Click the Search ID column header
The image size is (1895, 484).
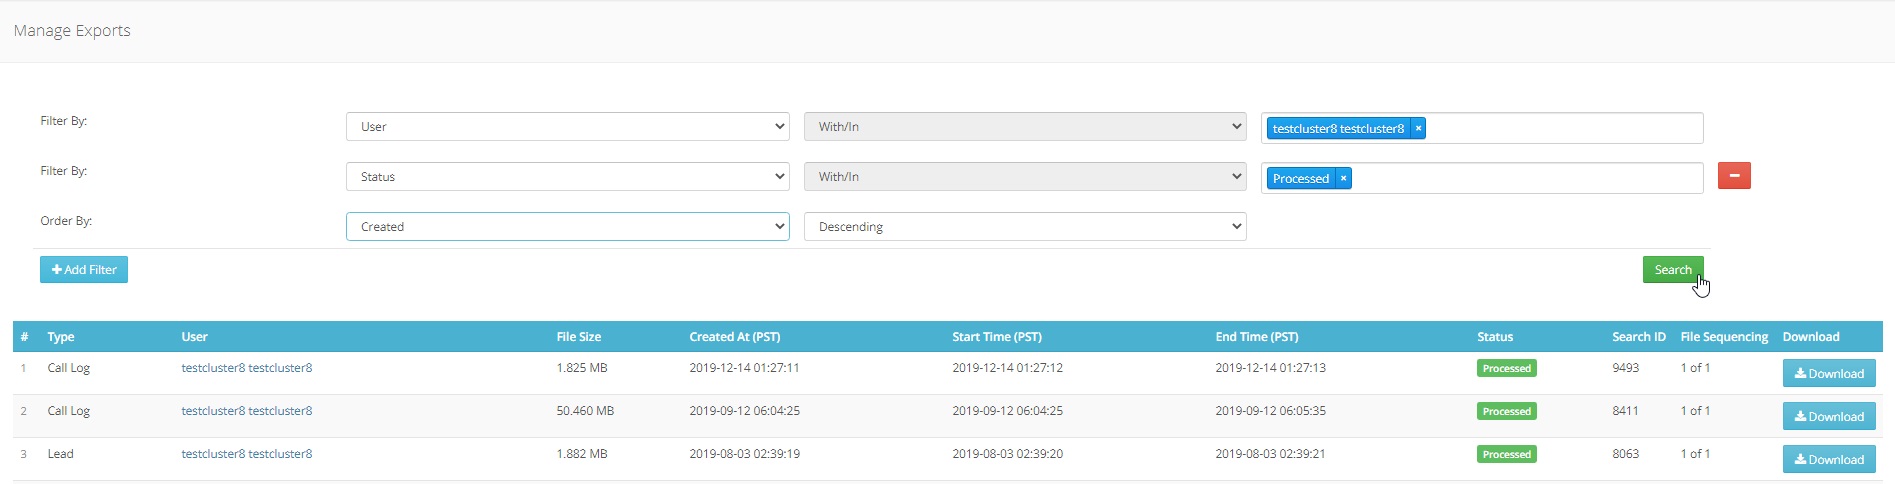click(1639, 337)
